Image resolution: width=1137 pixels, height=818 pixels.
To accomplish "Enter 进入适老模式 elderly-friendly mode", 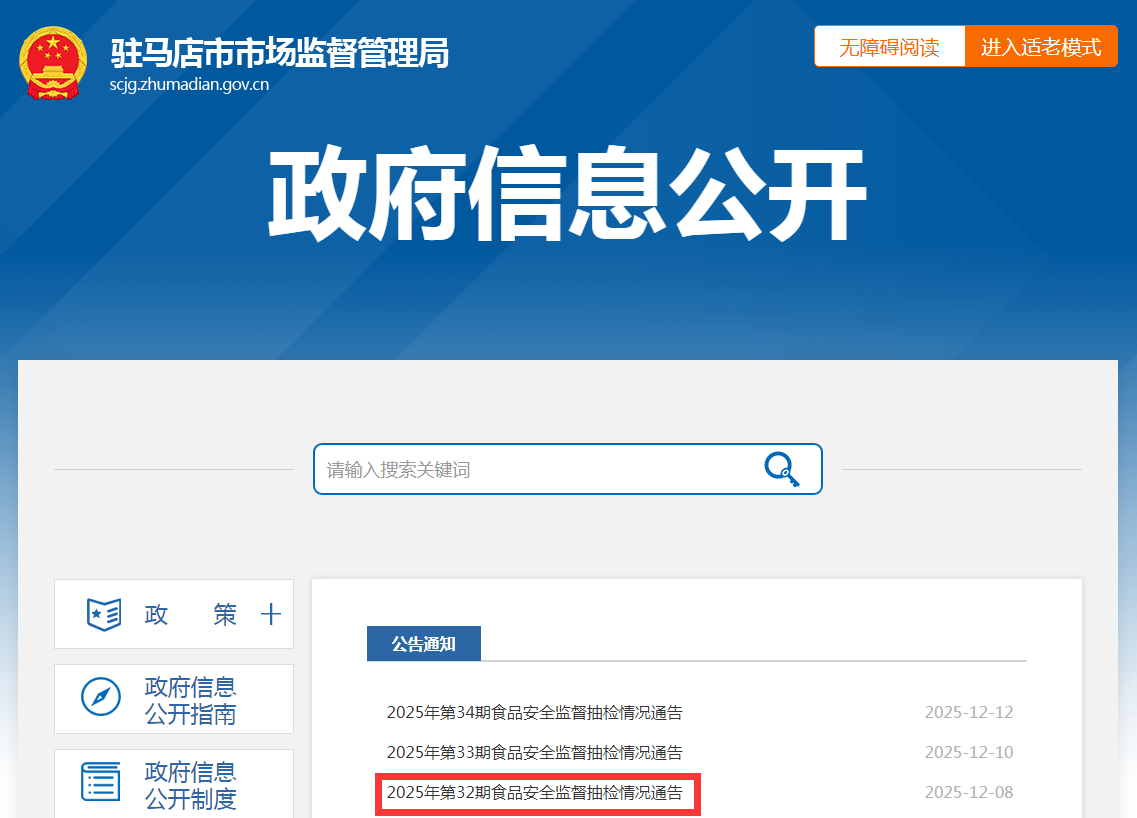I will click(x=1040, y=47).
